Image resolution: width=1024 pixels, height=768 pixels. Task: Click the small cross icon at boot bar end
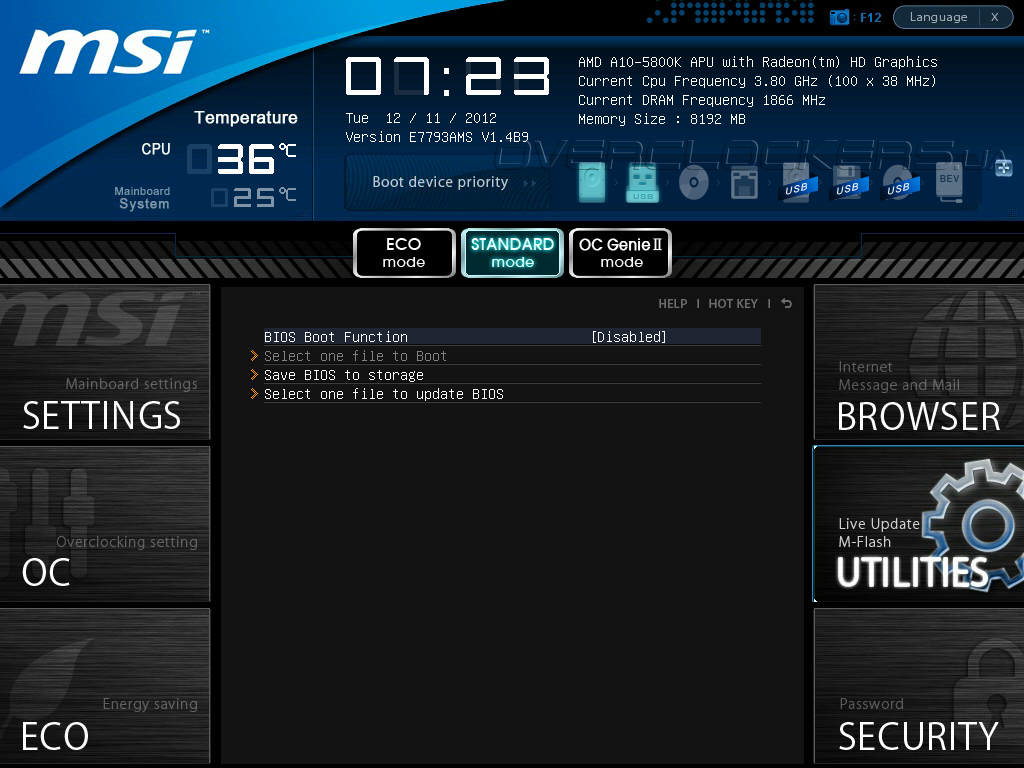[x=1004, y=168]
